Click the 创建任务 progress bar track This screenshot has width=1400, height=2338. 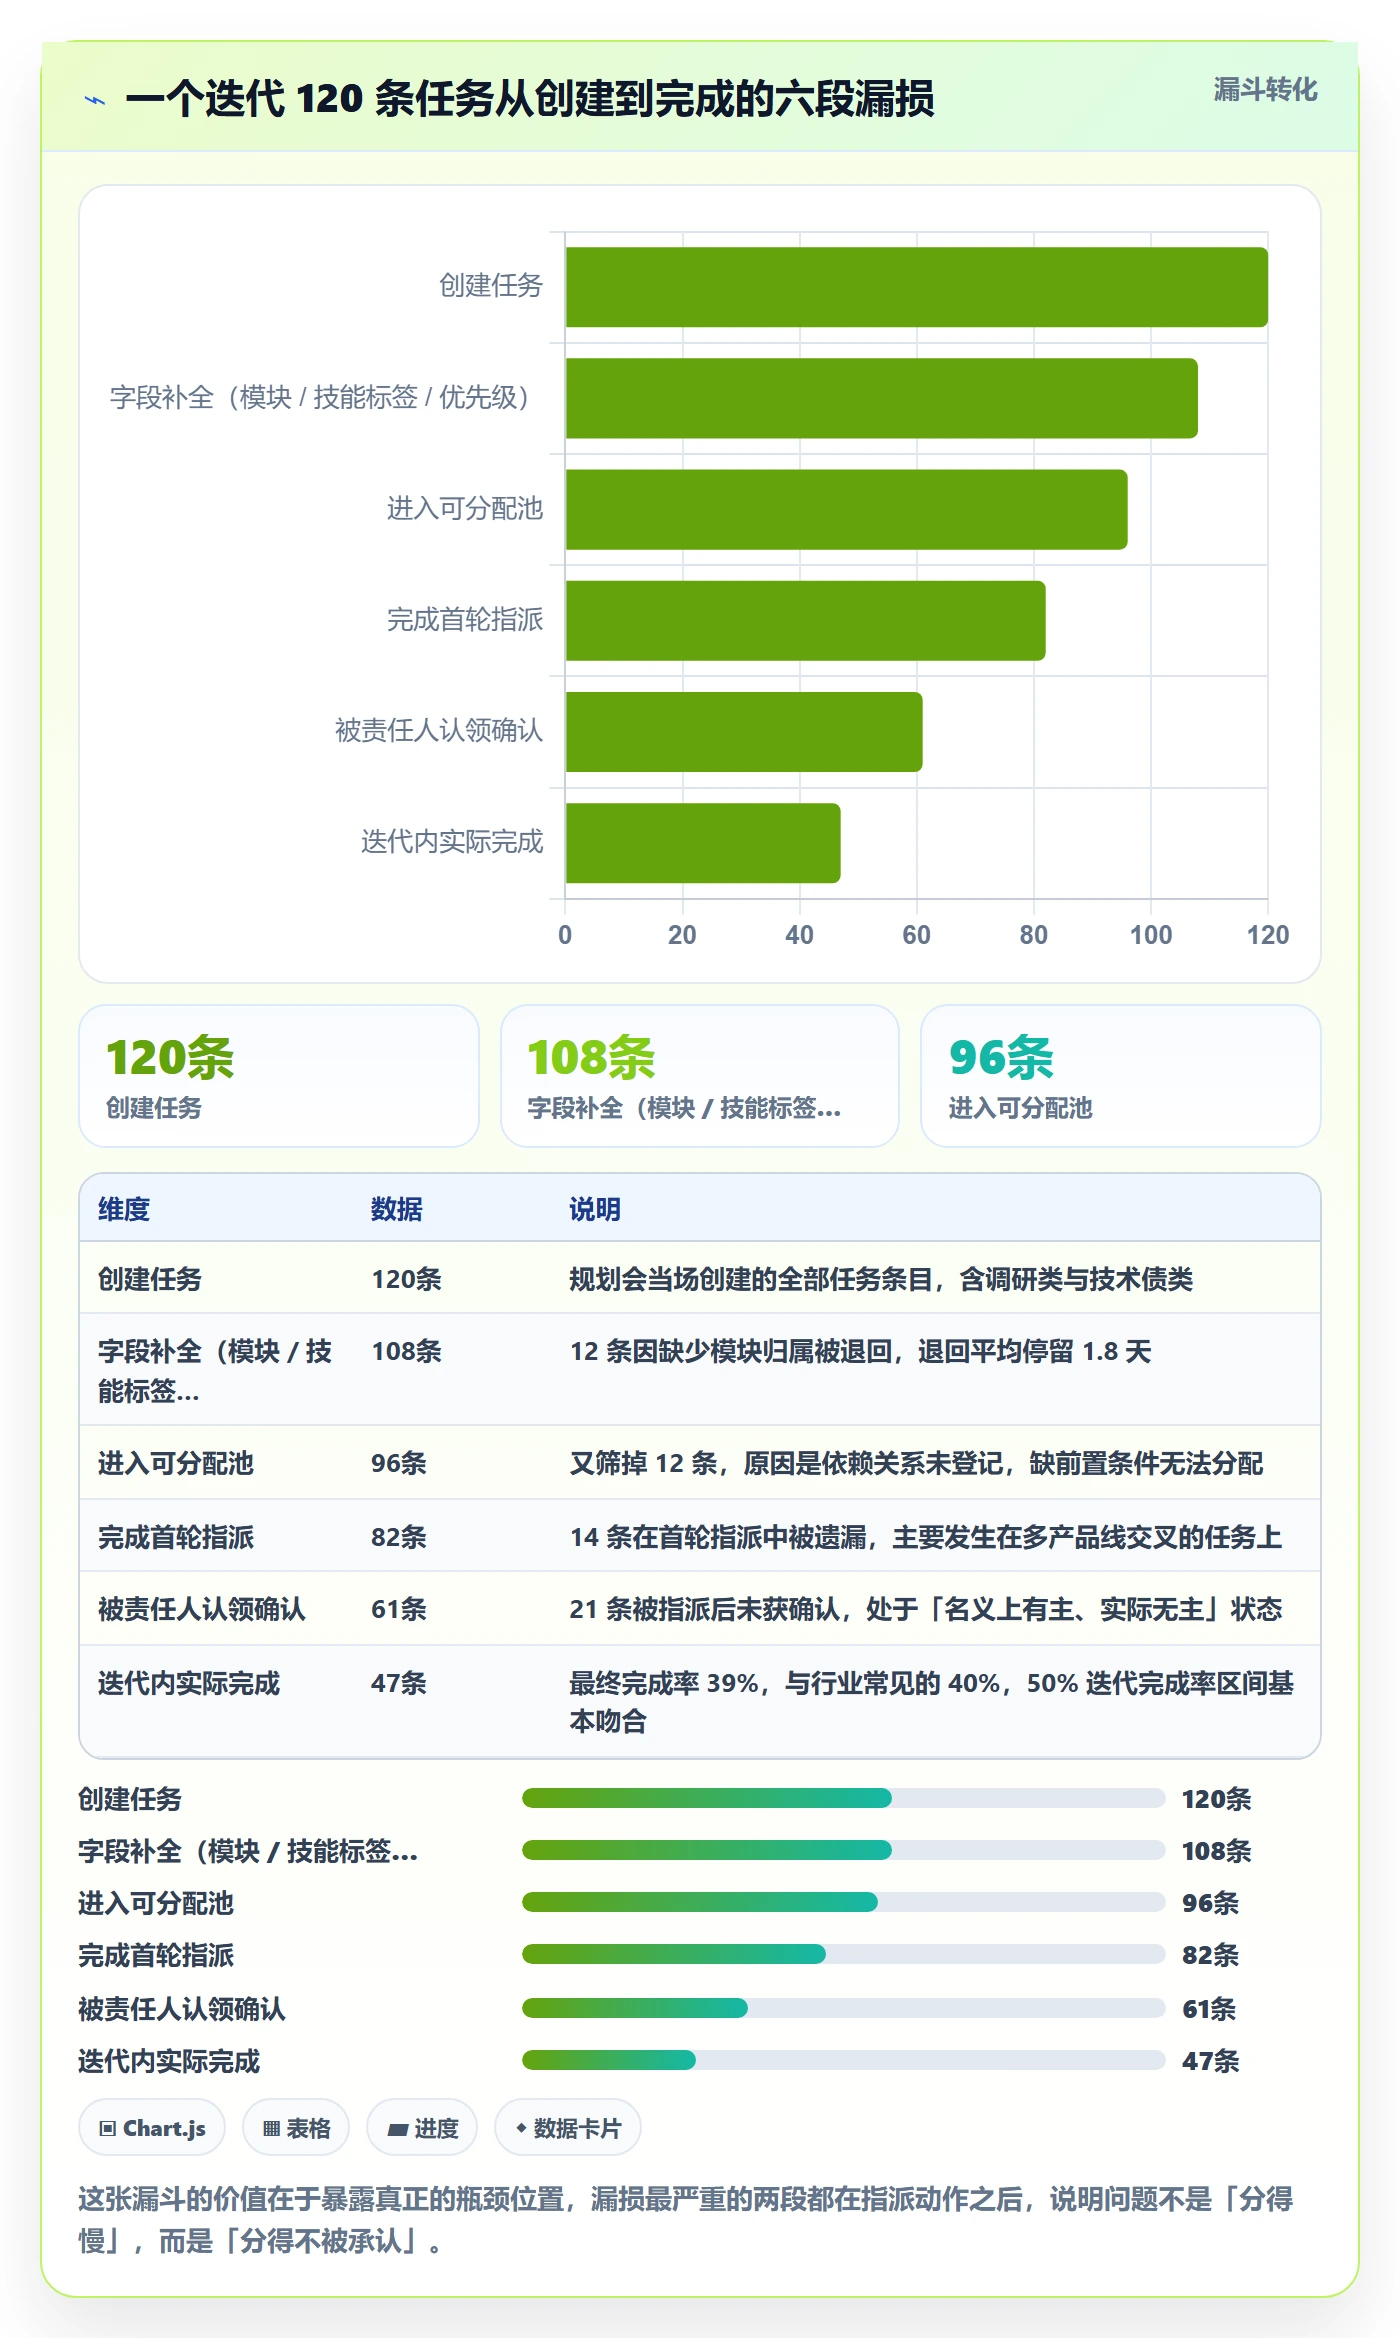pos(843,1798)
